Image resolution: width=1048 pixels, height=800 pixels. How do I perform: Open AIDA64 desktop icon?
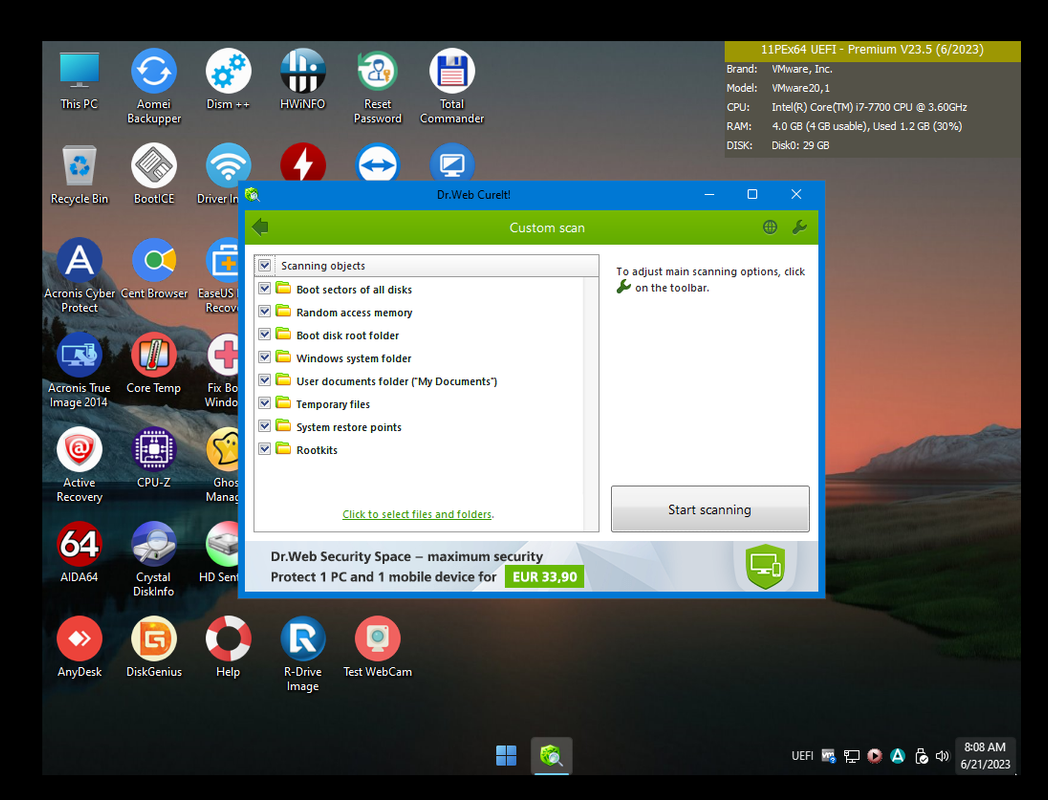tap(79, 553)
